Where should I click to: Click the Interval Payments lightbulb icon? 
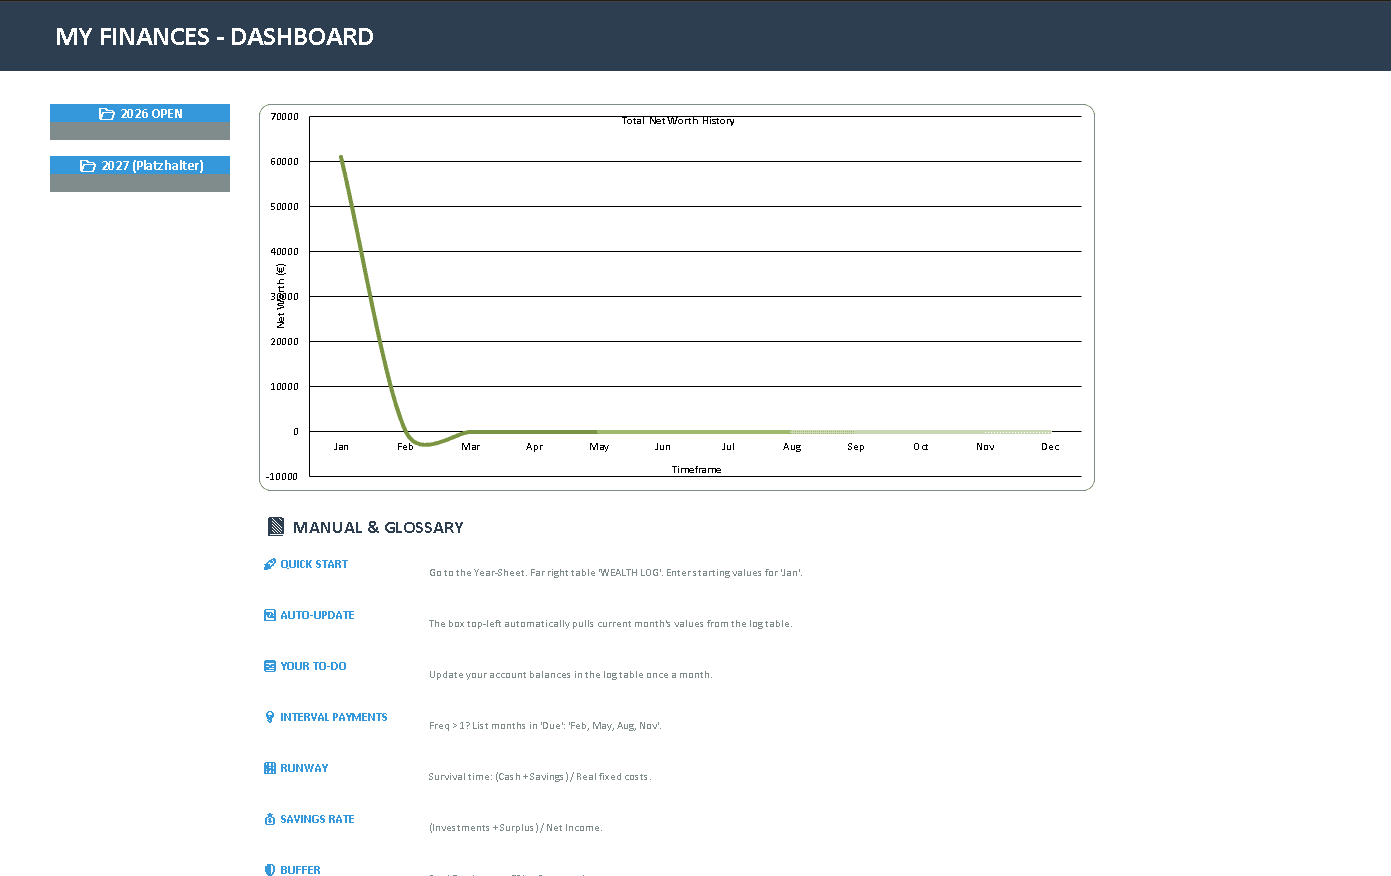click(269, 717)
